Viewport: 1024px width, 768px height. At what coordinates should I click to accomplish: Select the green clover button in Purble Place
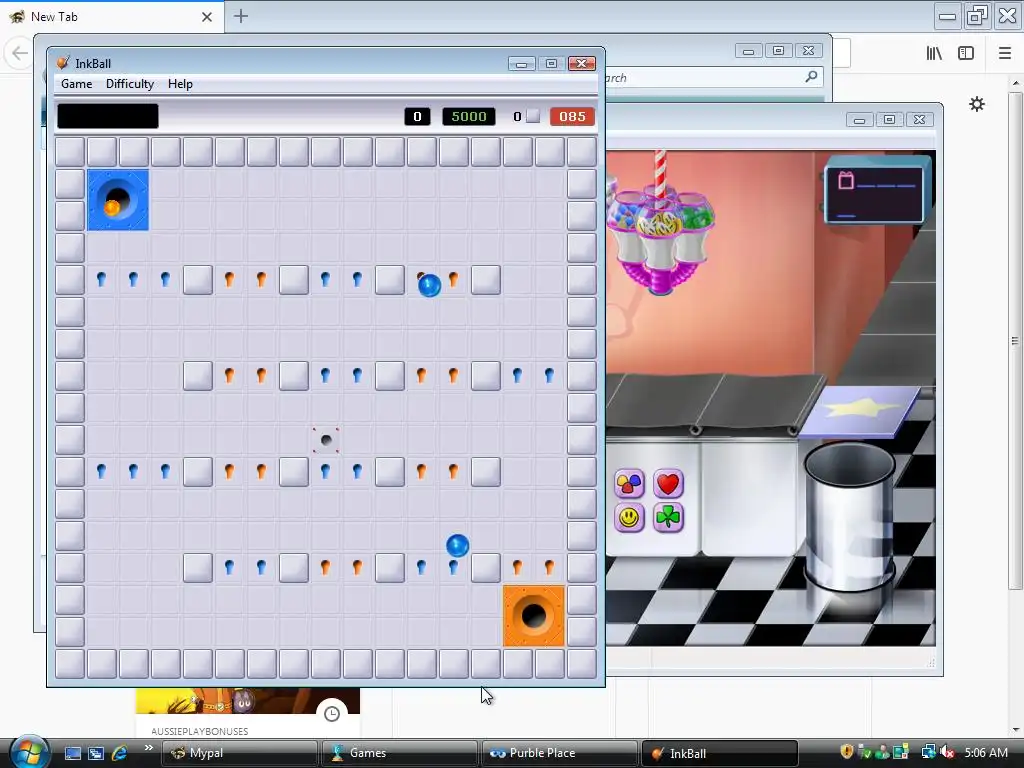(x=667, y=518)
